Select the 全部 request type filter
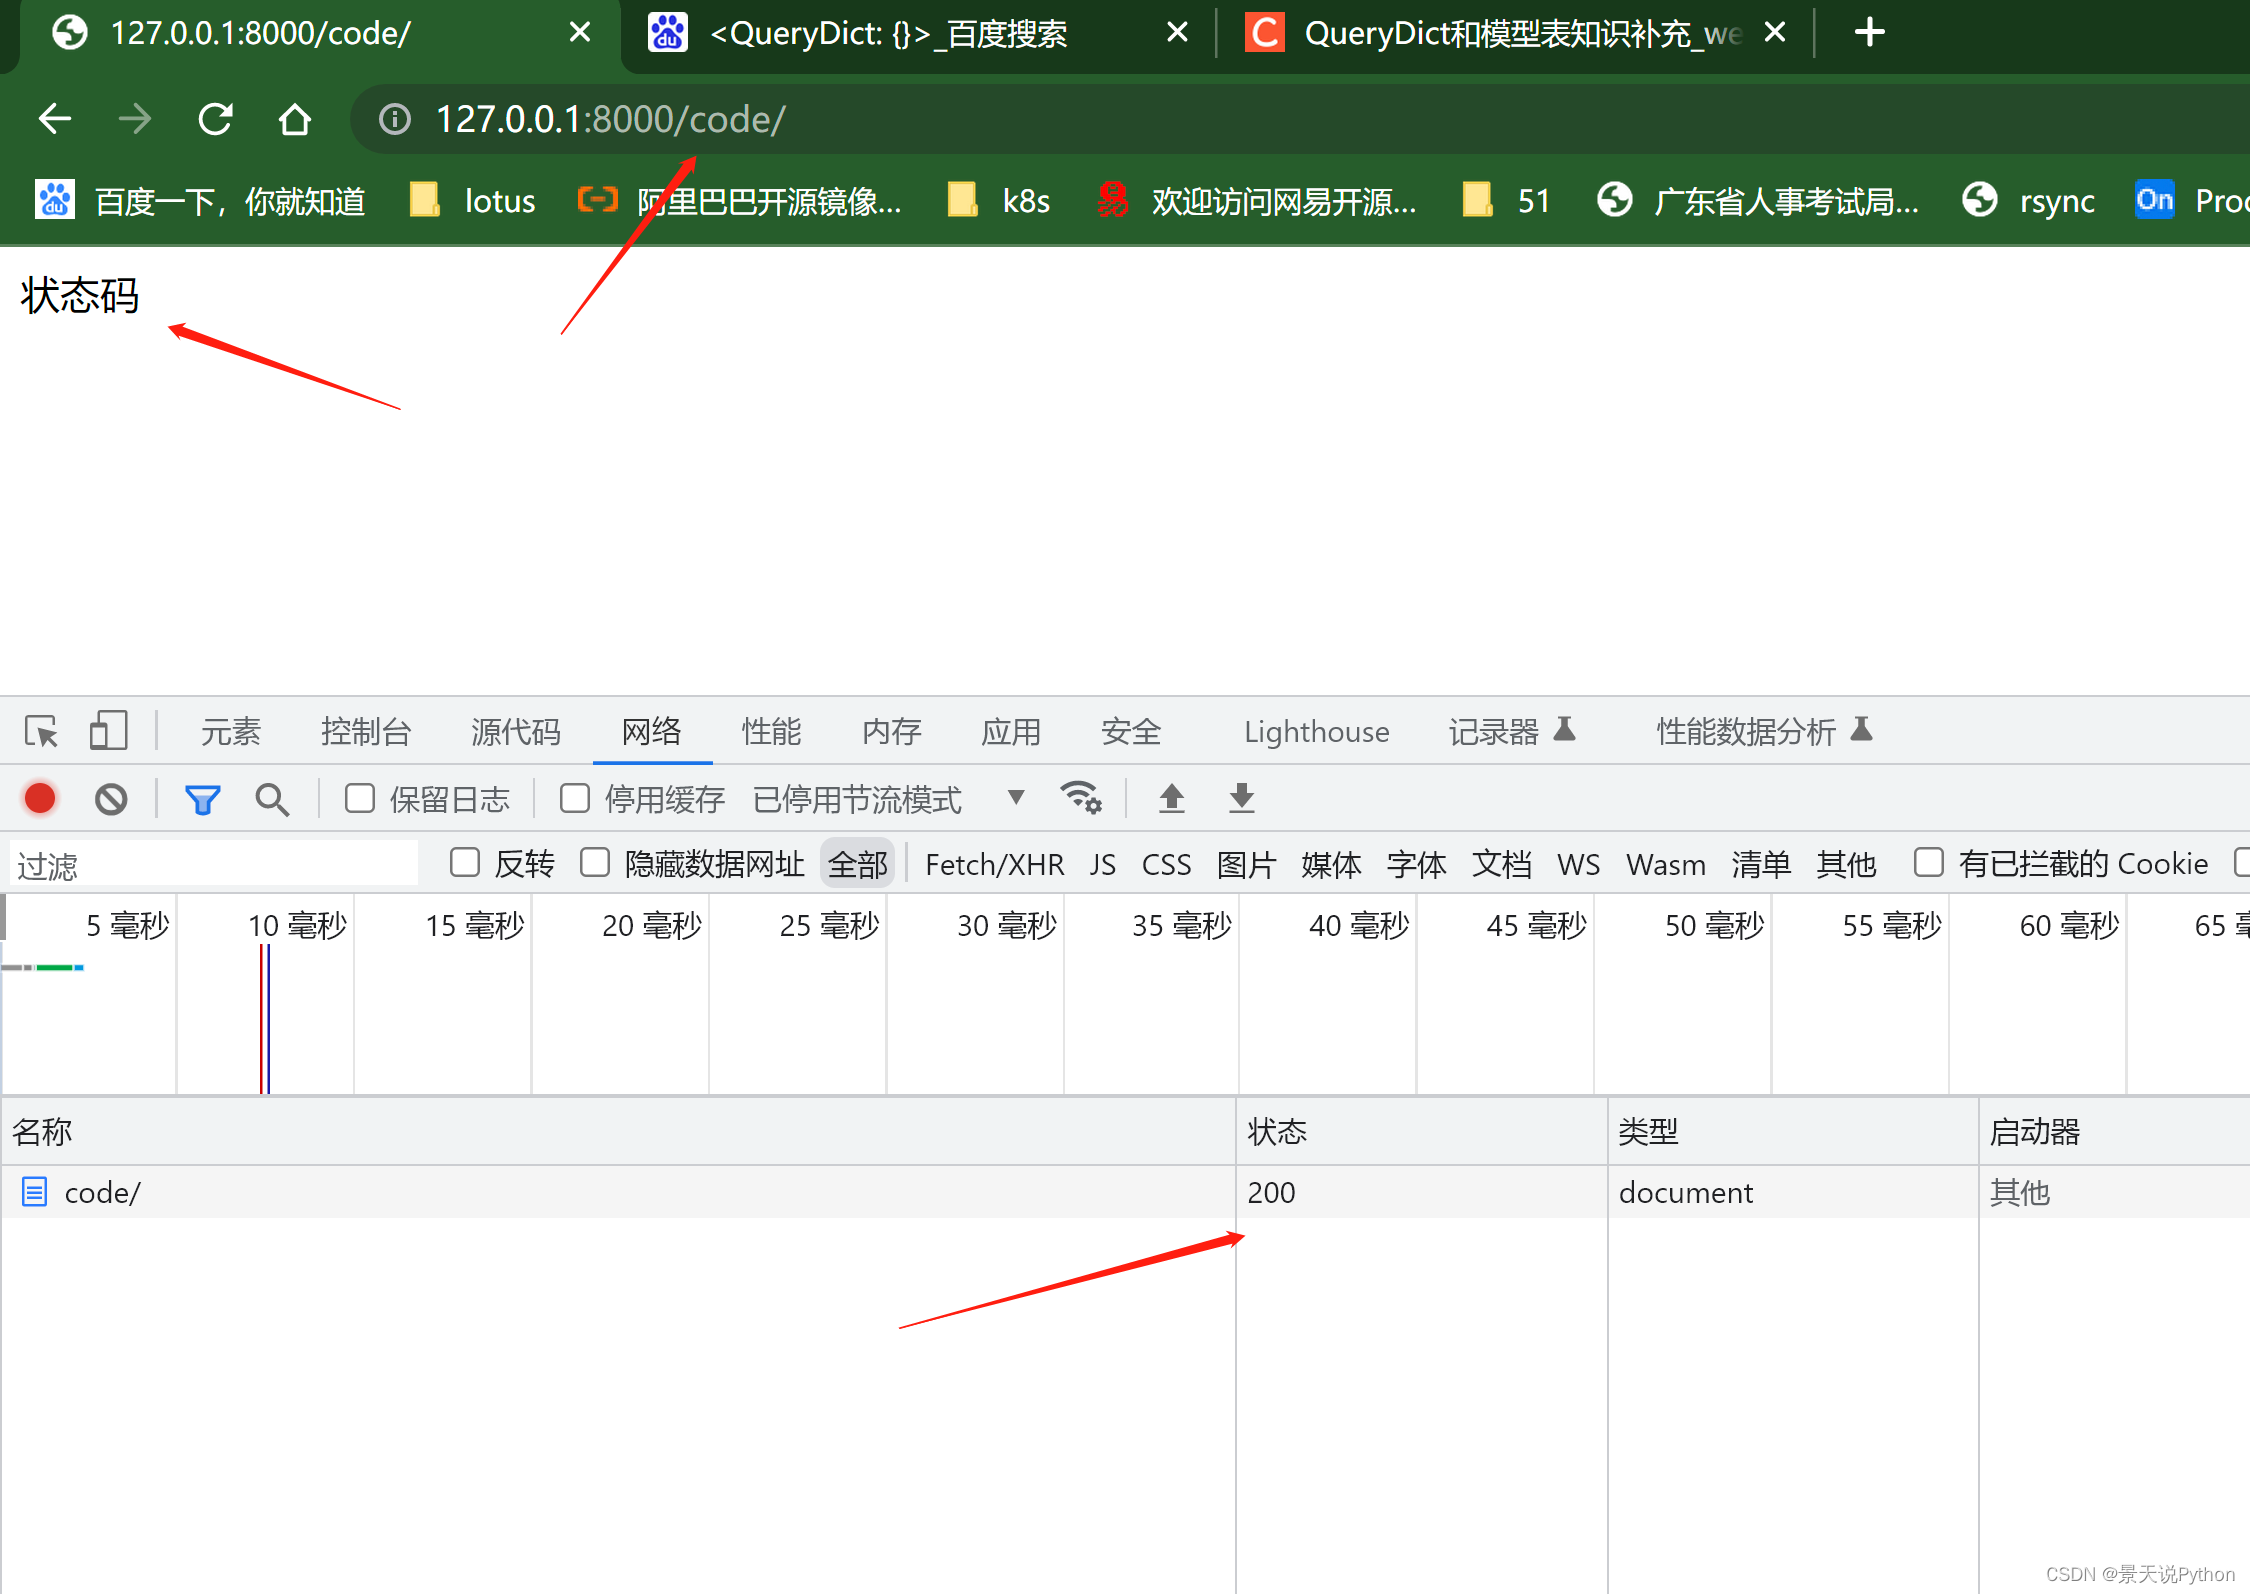 coord(858,864)
